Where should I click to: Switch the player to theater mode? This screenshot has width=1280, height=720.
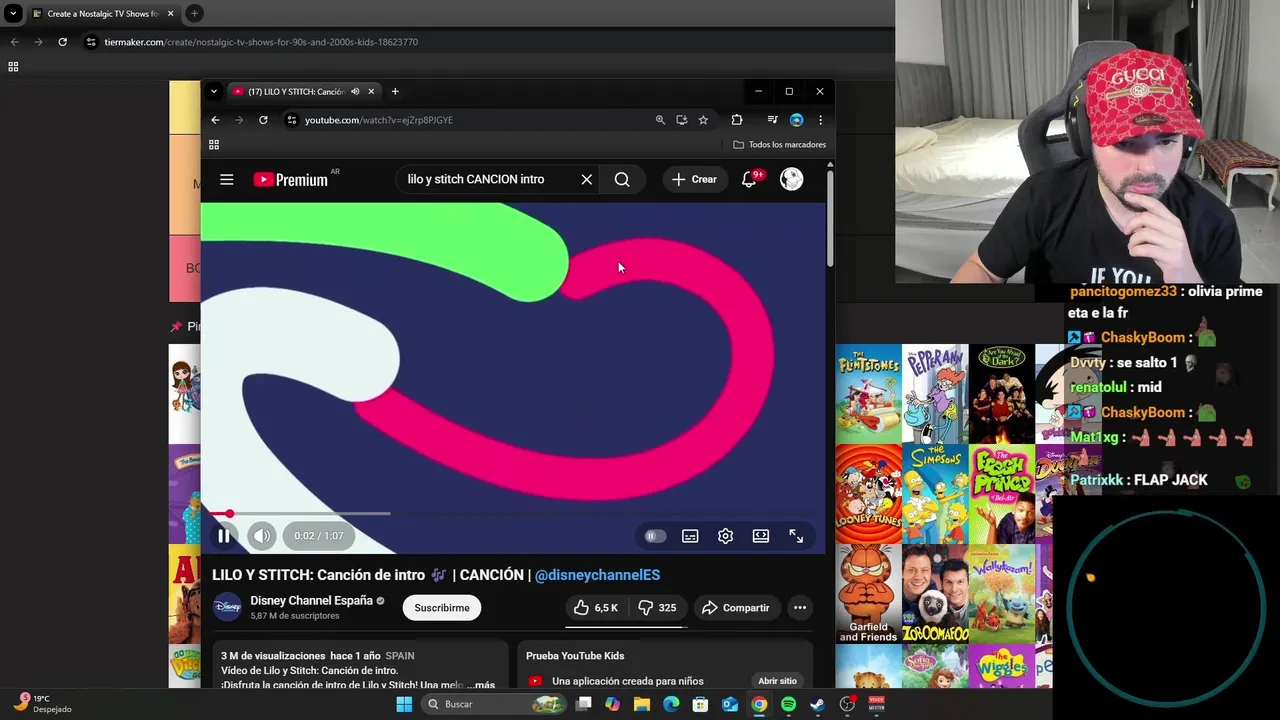(x=761, y=536)
